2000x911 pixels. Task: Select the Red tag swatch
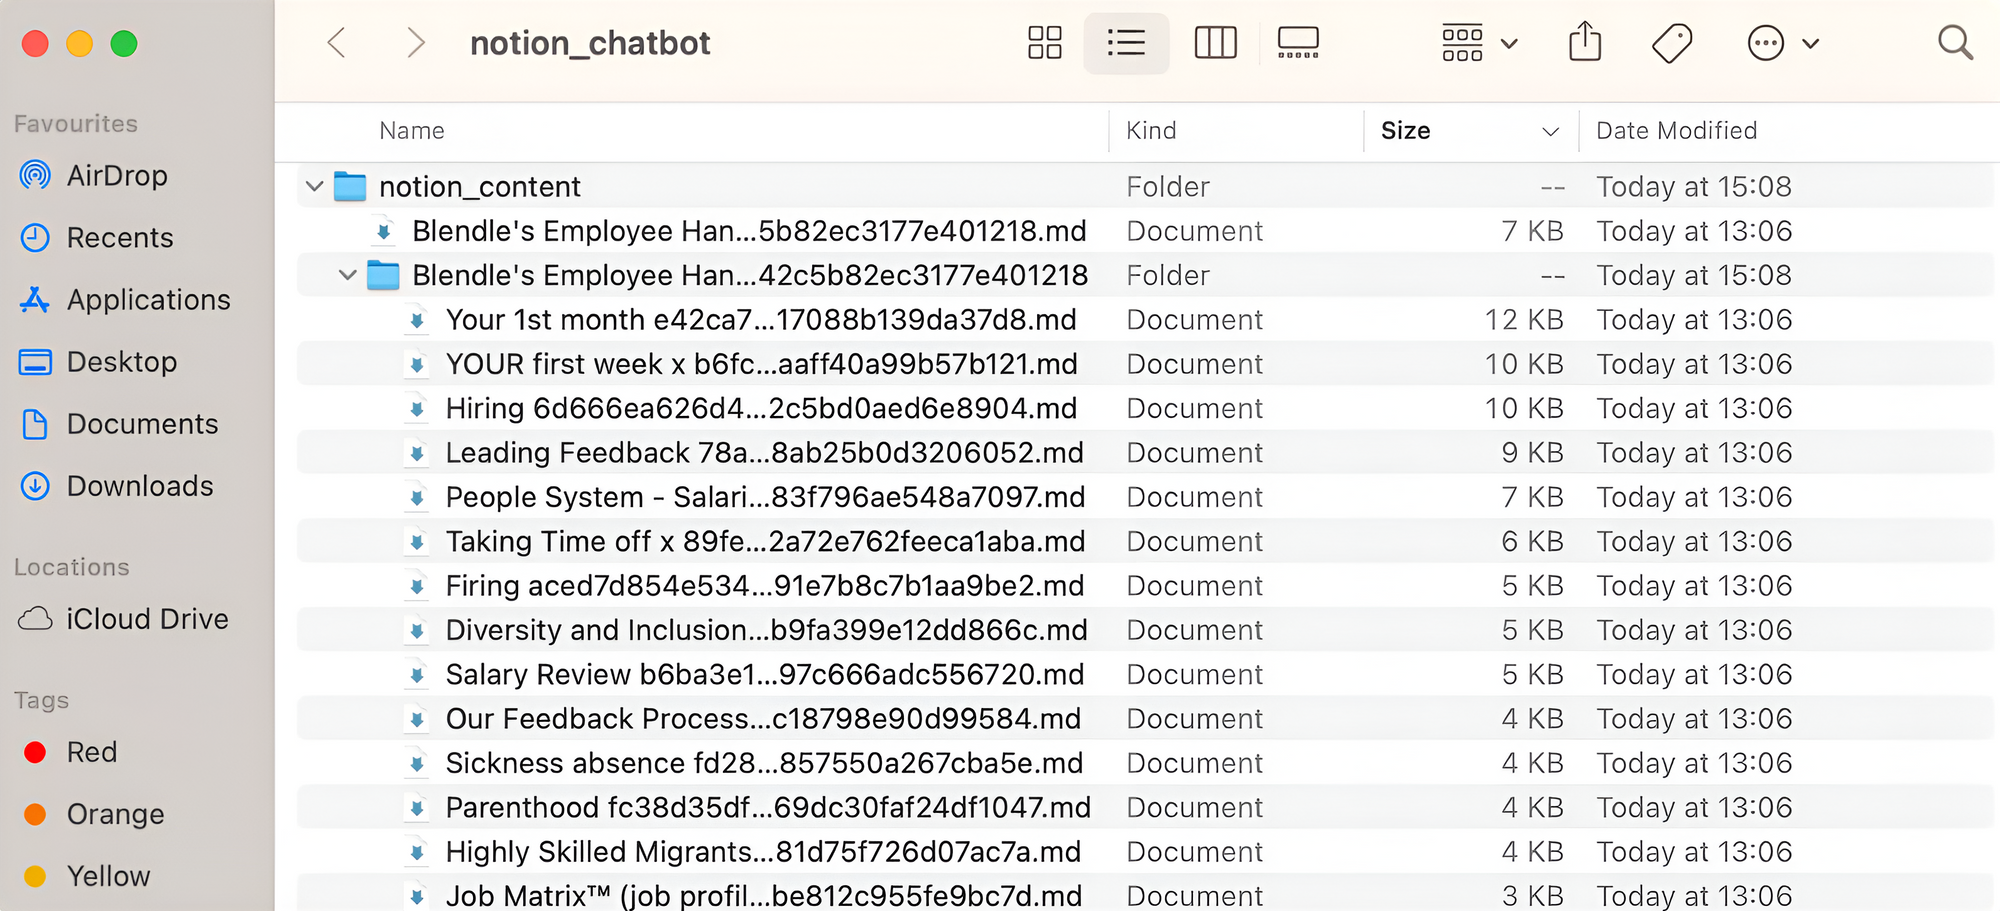(36, 751)
